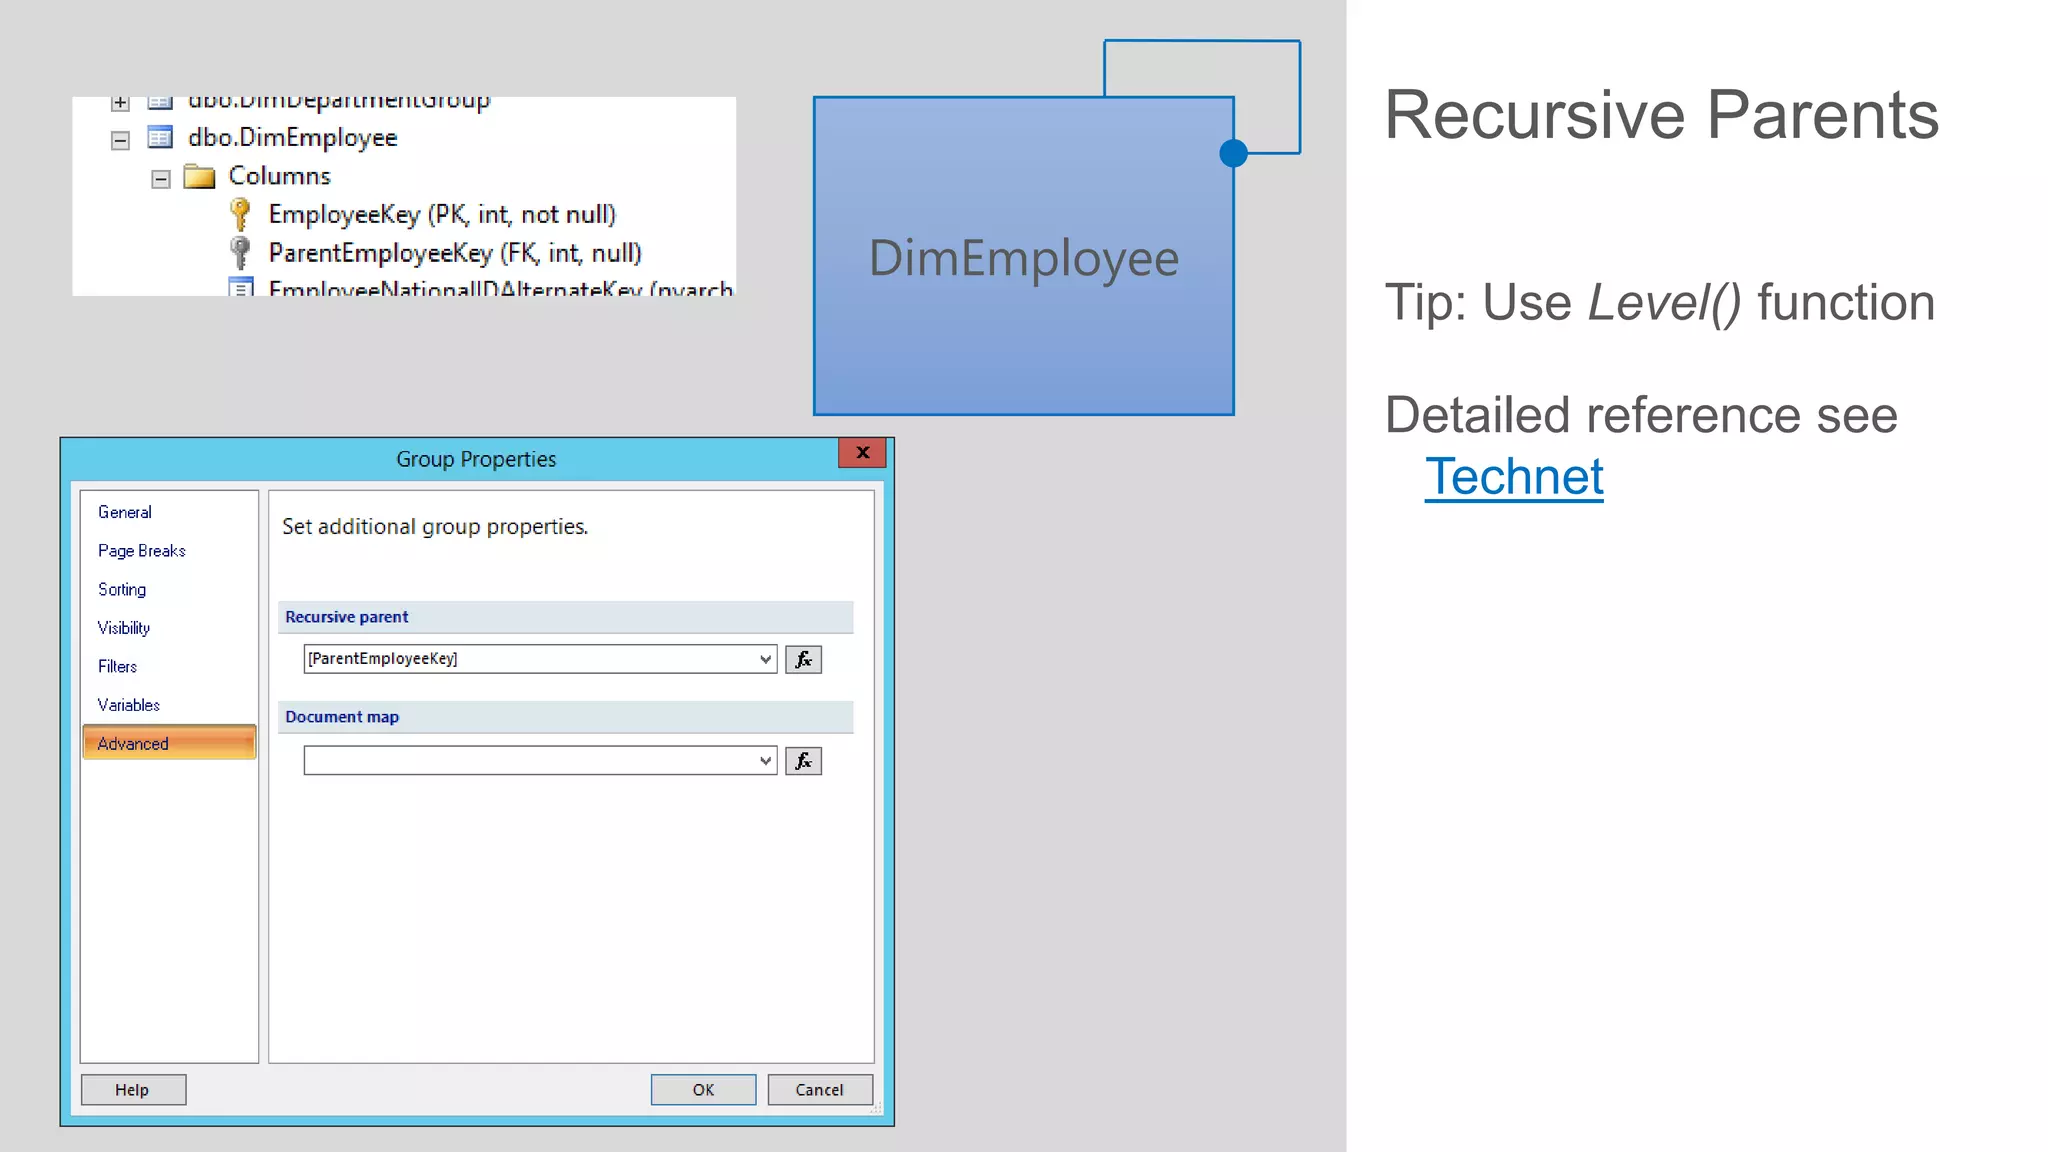Click the DimEmployee diagram box
Viewport: 2048px width, 1152px height.
coord(1024,256)
